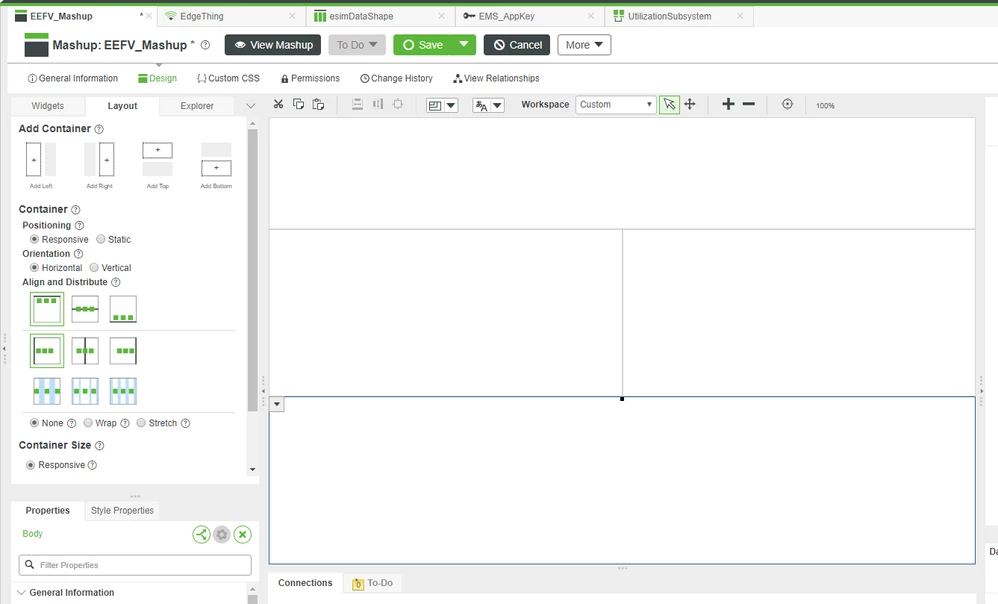Select Vertical orientation
Image resolution: width=998 pixels, height=604 pixels.
[94, 267]
